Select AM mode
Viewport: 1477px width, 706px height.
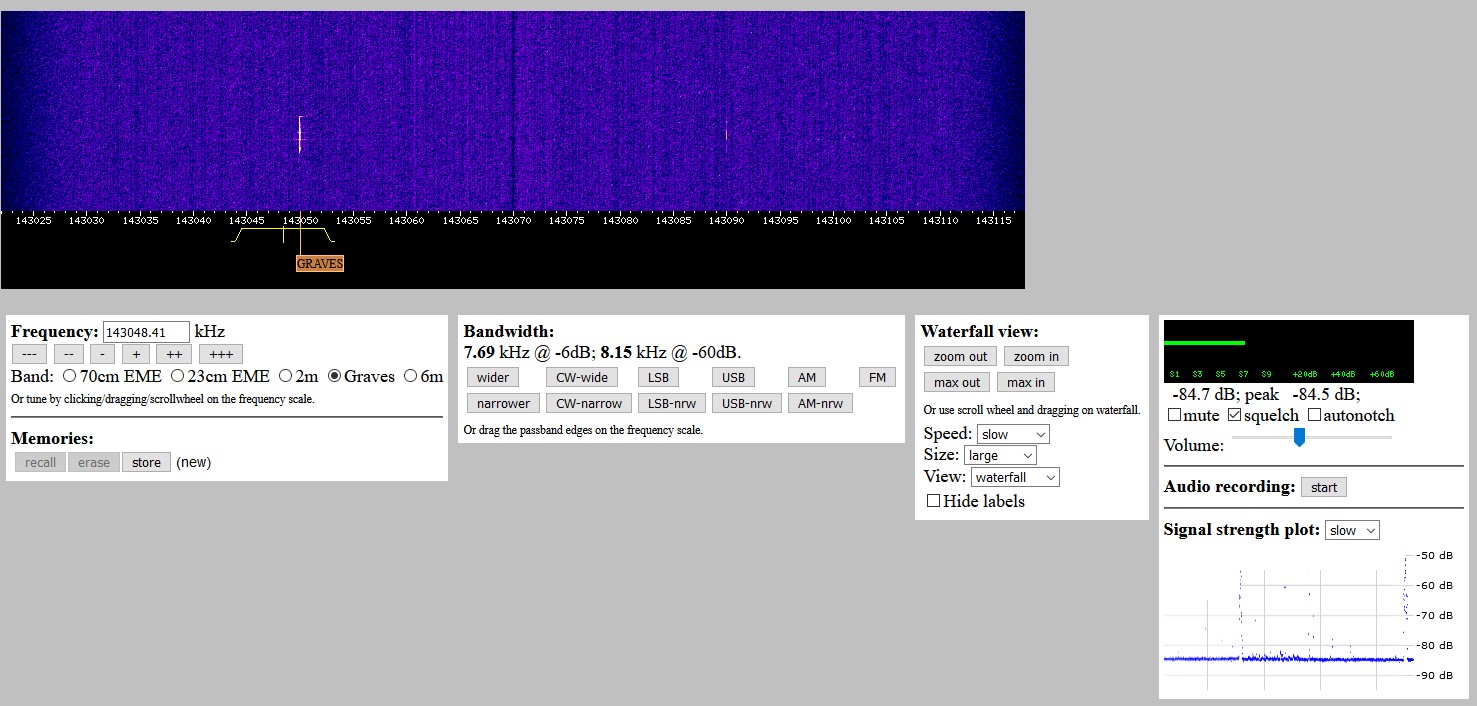pos(806,377)
